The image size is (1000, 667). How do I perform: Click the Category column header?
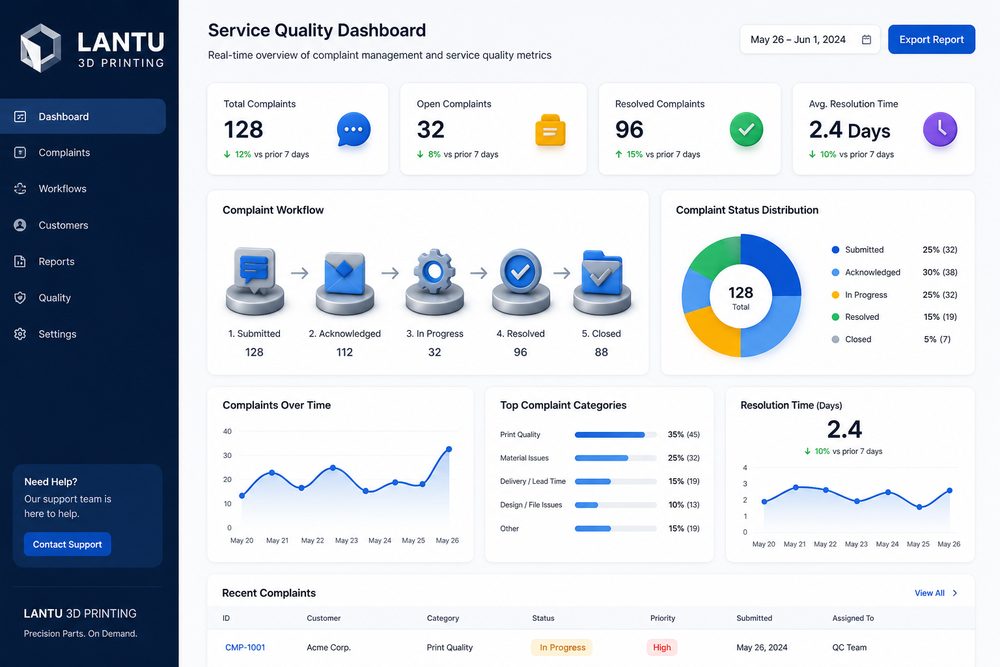(x=443, y=618)
